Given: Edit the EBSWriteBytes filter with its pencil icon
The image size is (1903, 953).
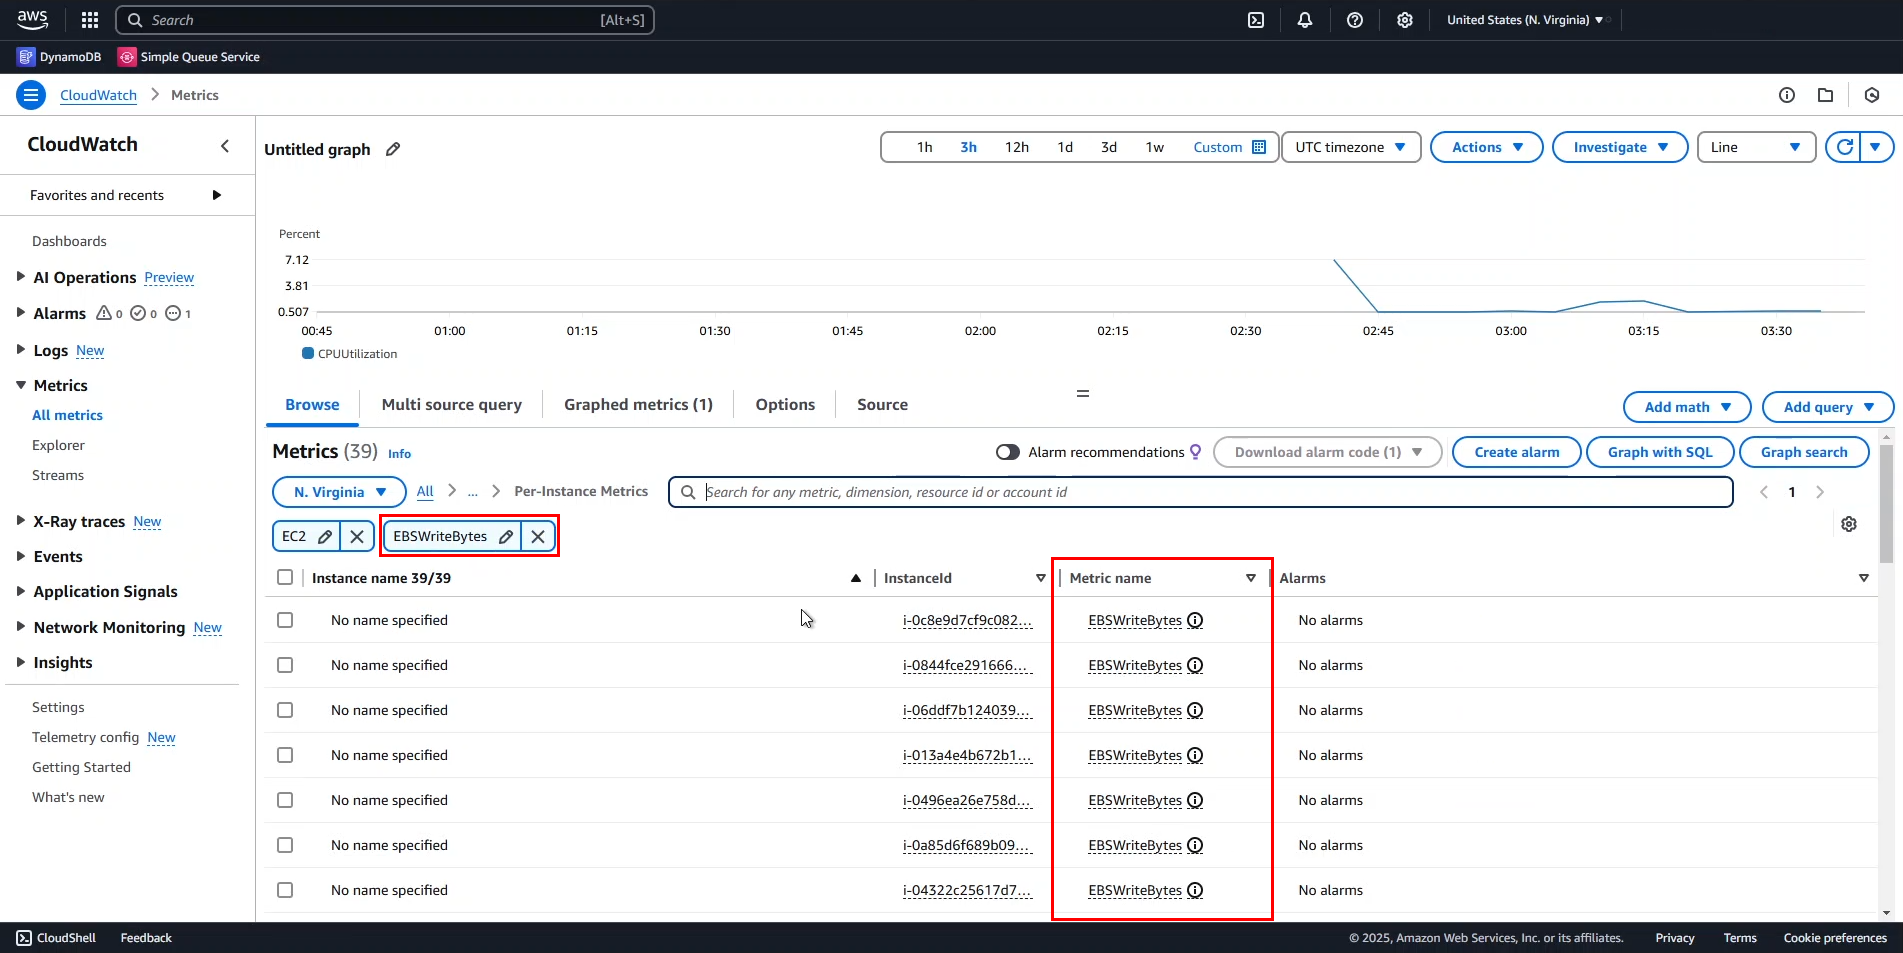Looking at the screenshot, I should (506, 536).
